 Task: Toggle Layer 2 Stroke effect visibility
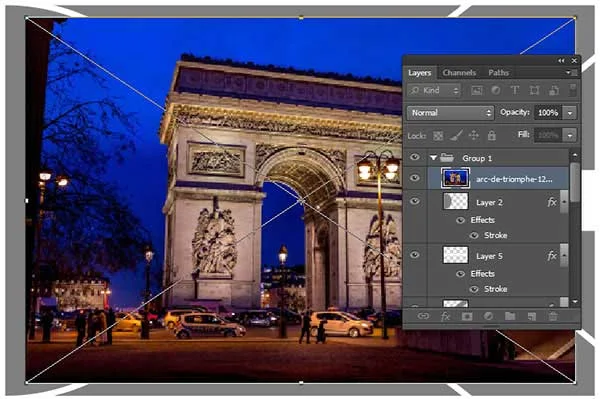tap(474, 235)
